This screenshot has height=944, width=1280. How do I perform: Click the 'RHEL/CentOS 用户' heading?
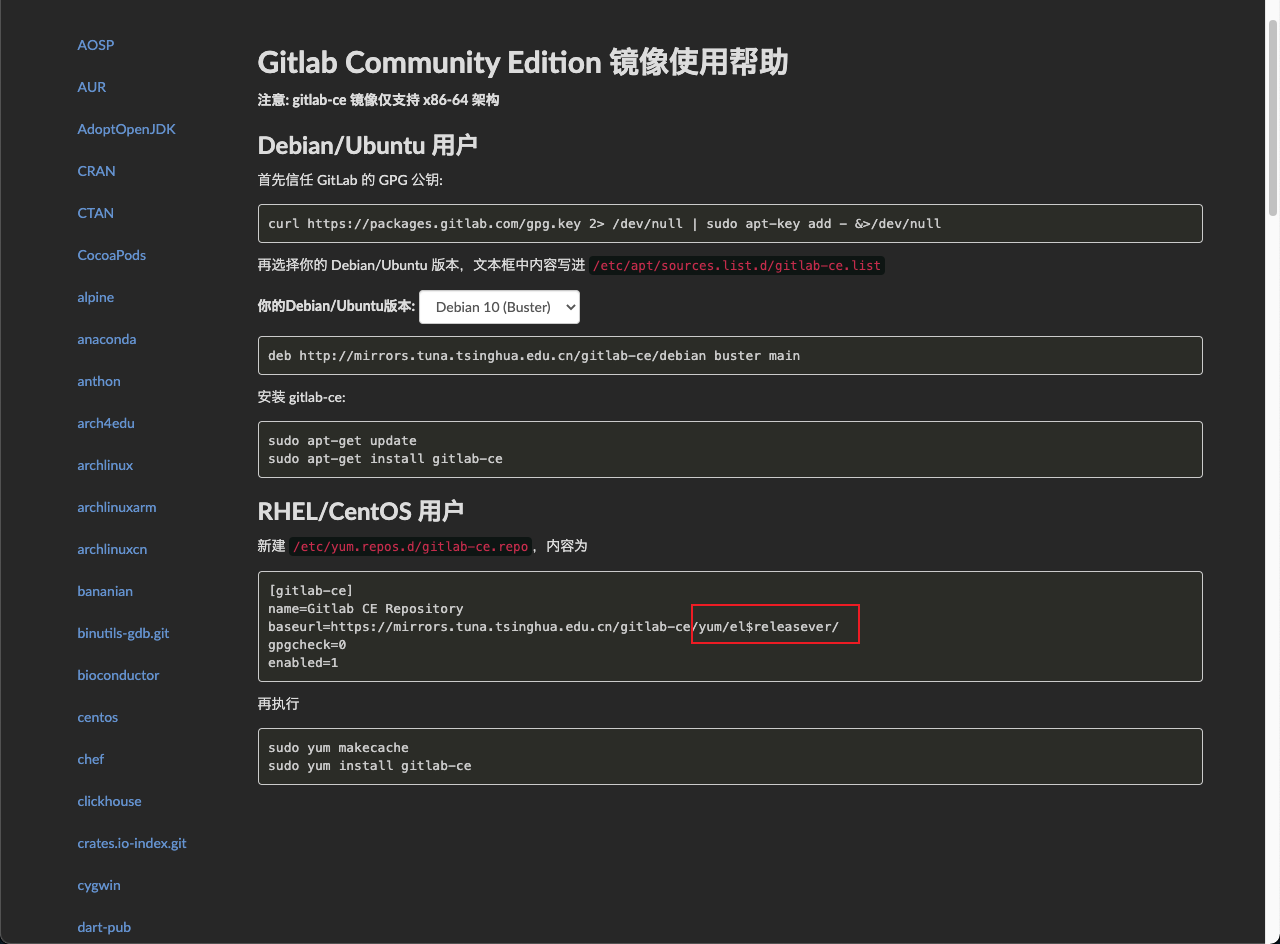pos(361,511)
